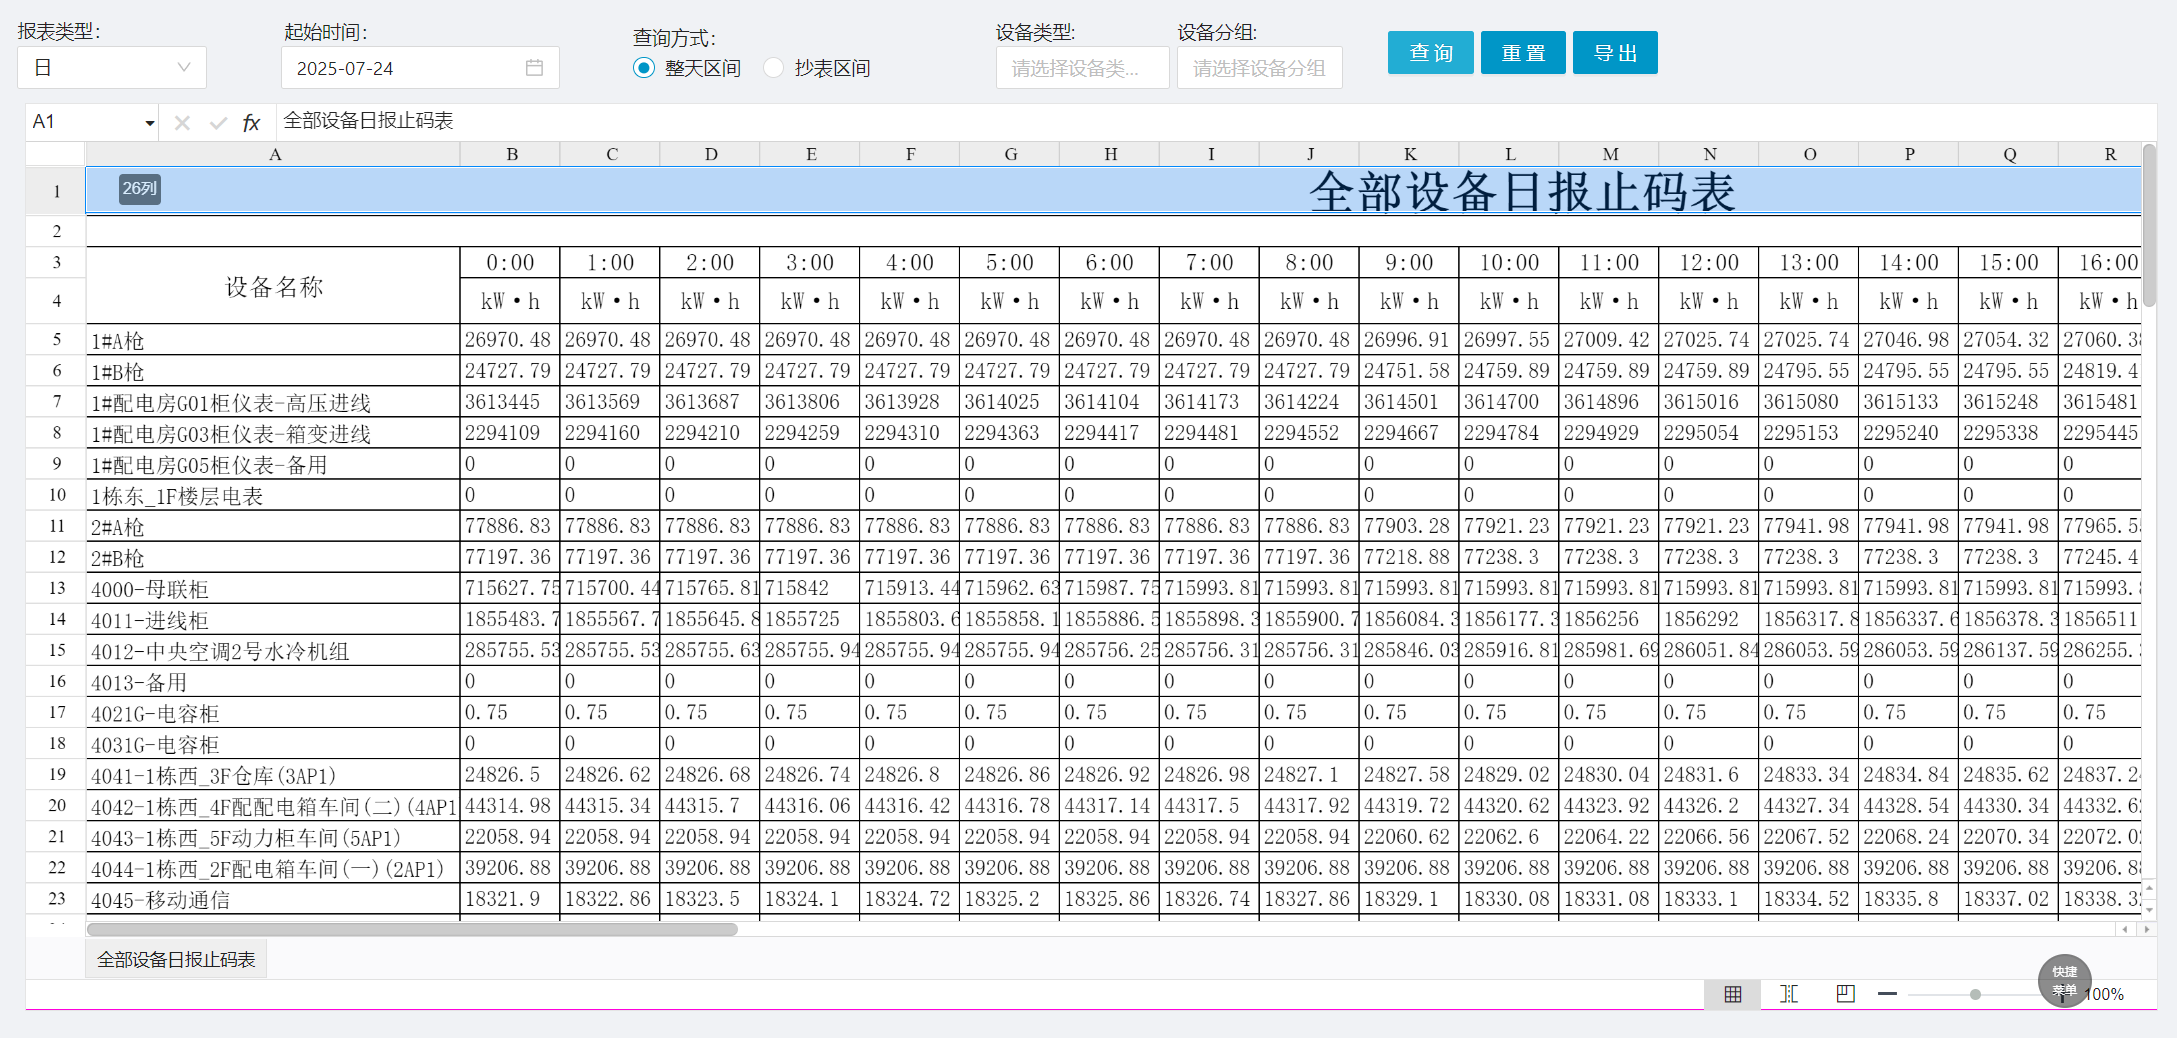The image size is (2177, 1038).
Task: Click the 4041-1栋西_3F仓库(3AP1) cell
Action: [273, 774]
